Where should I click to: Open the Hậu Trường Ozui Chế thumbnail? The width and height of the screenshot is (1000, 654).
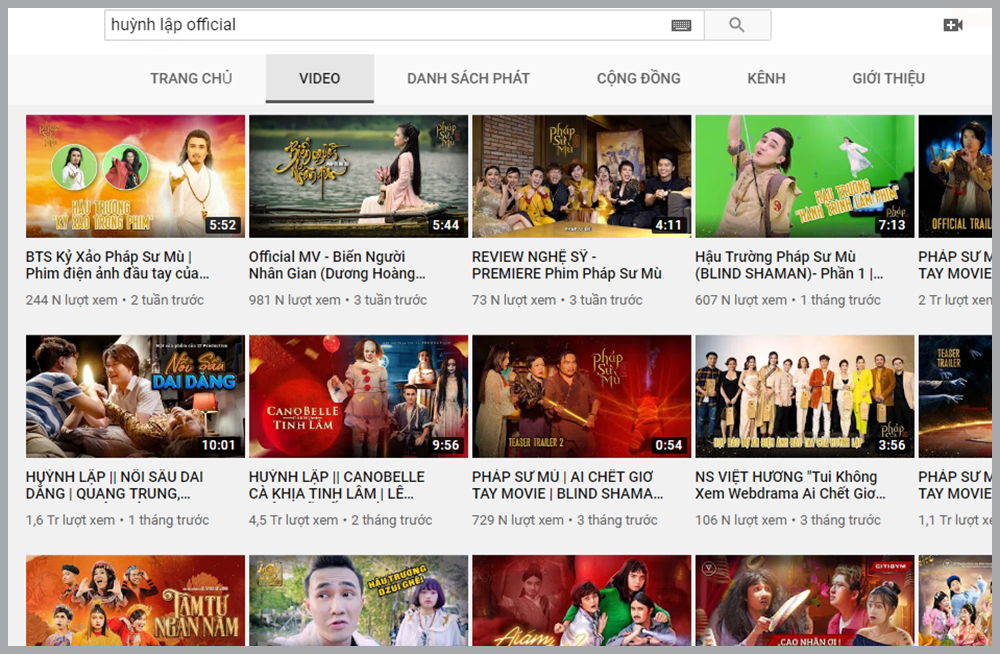point(358,600)
